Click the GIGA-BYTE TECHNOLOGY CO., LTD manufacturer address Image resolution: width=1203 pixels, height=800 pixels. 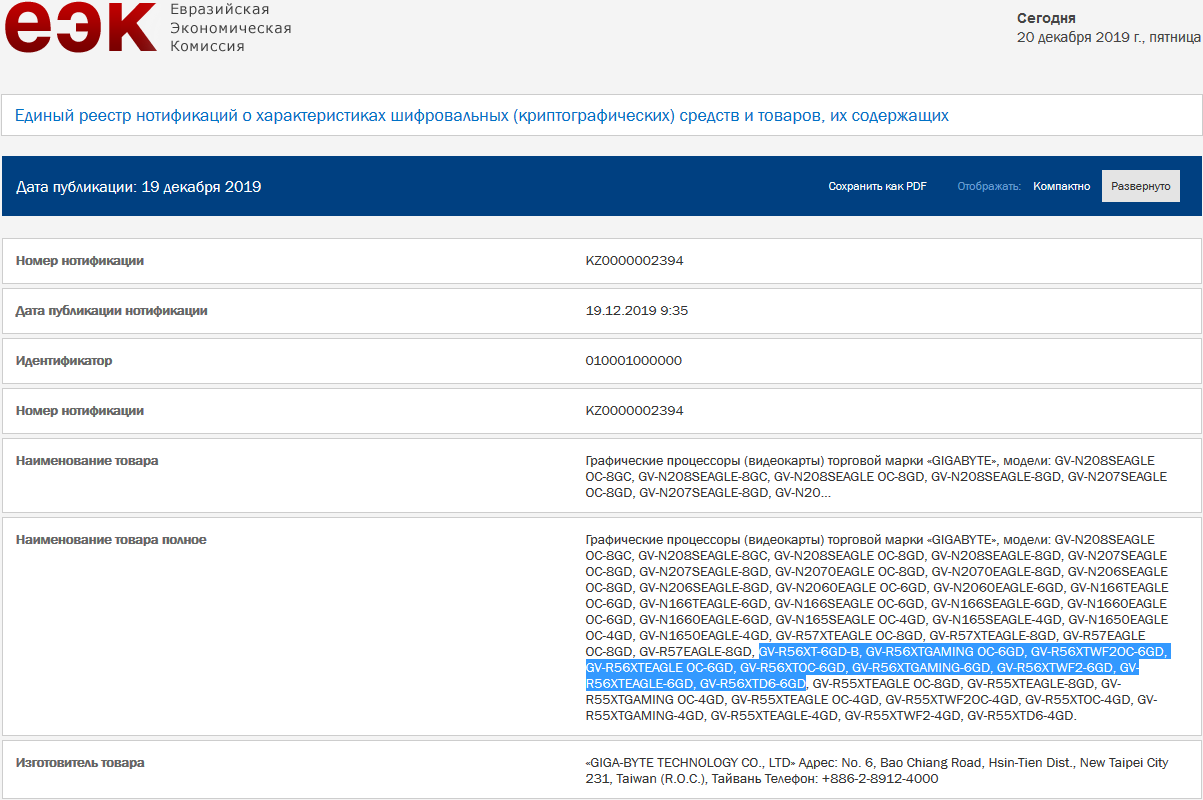tap(877, 771)
